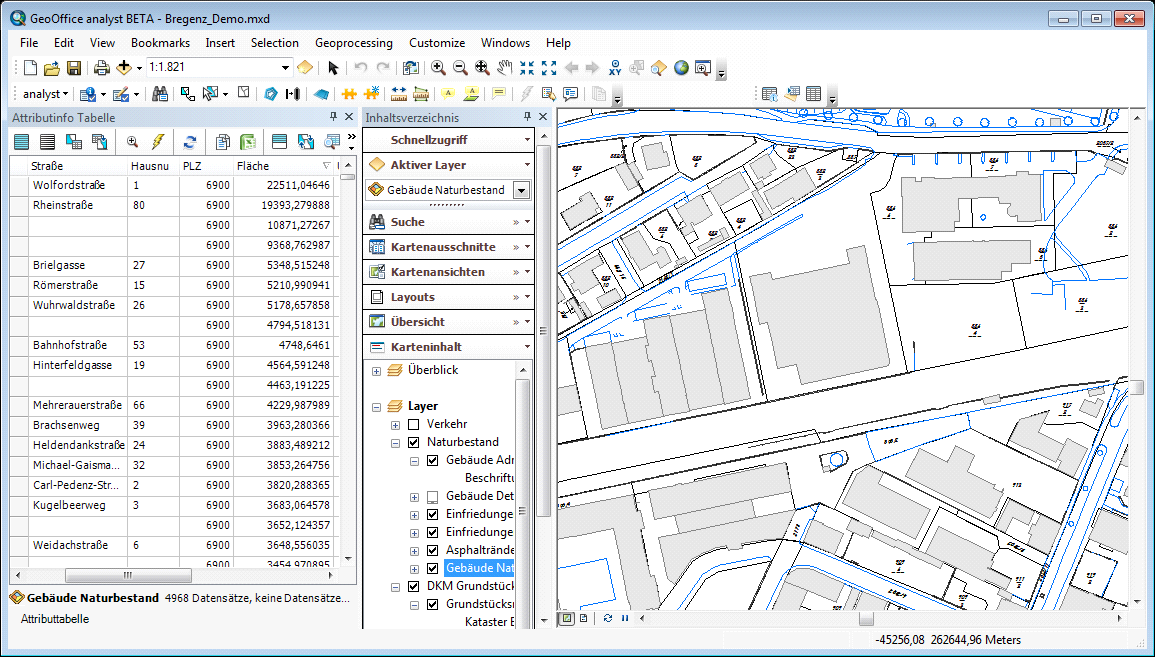Open the Geoprocessing menu
The height and width of the screenshot is (657, 1155).
click(x=353, y=43)
